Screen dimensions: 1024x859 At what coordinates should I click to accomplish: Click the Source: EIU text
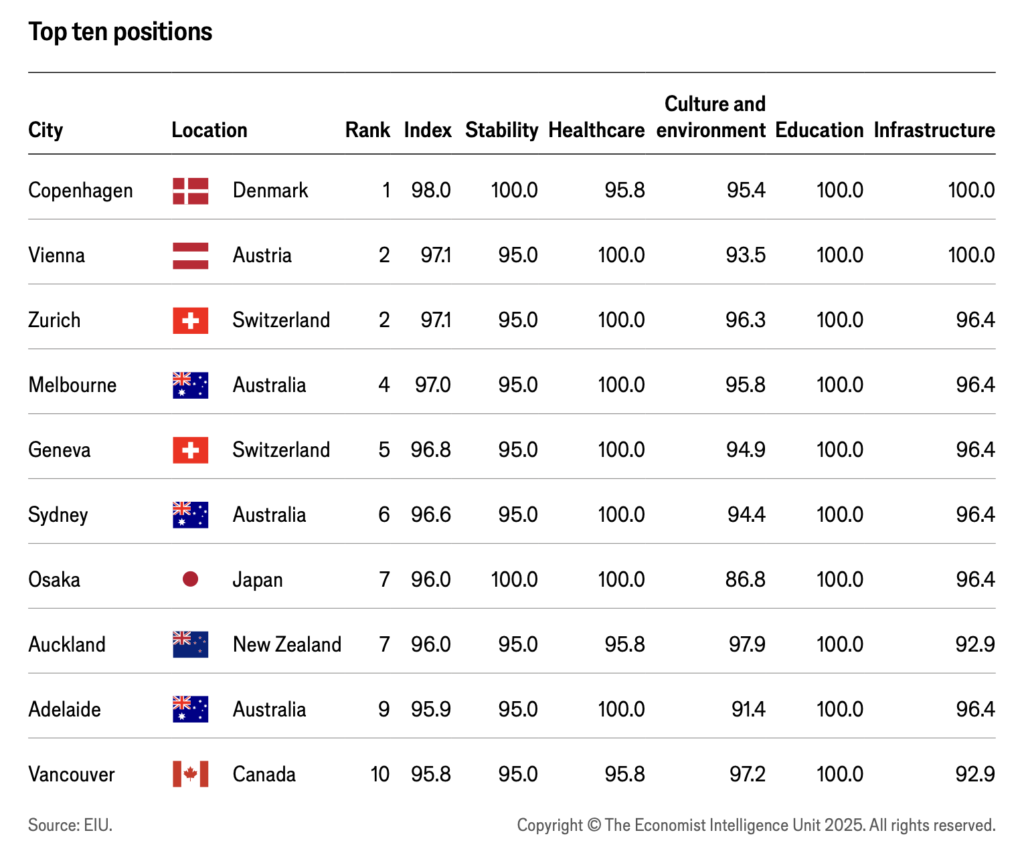tap(70, 825)
